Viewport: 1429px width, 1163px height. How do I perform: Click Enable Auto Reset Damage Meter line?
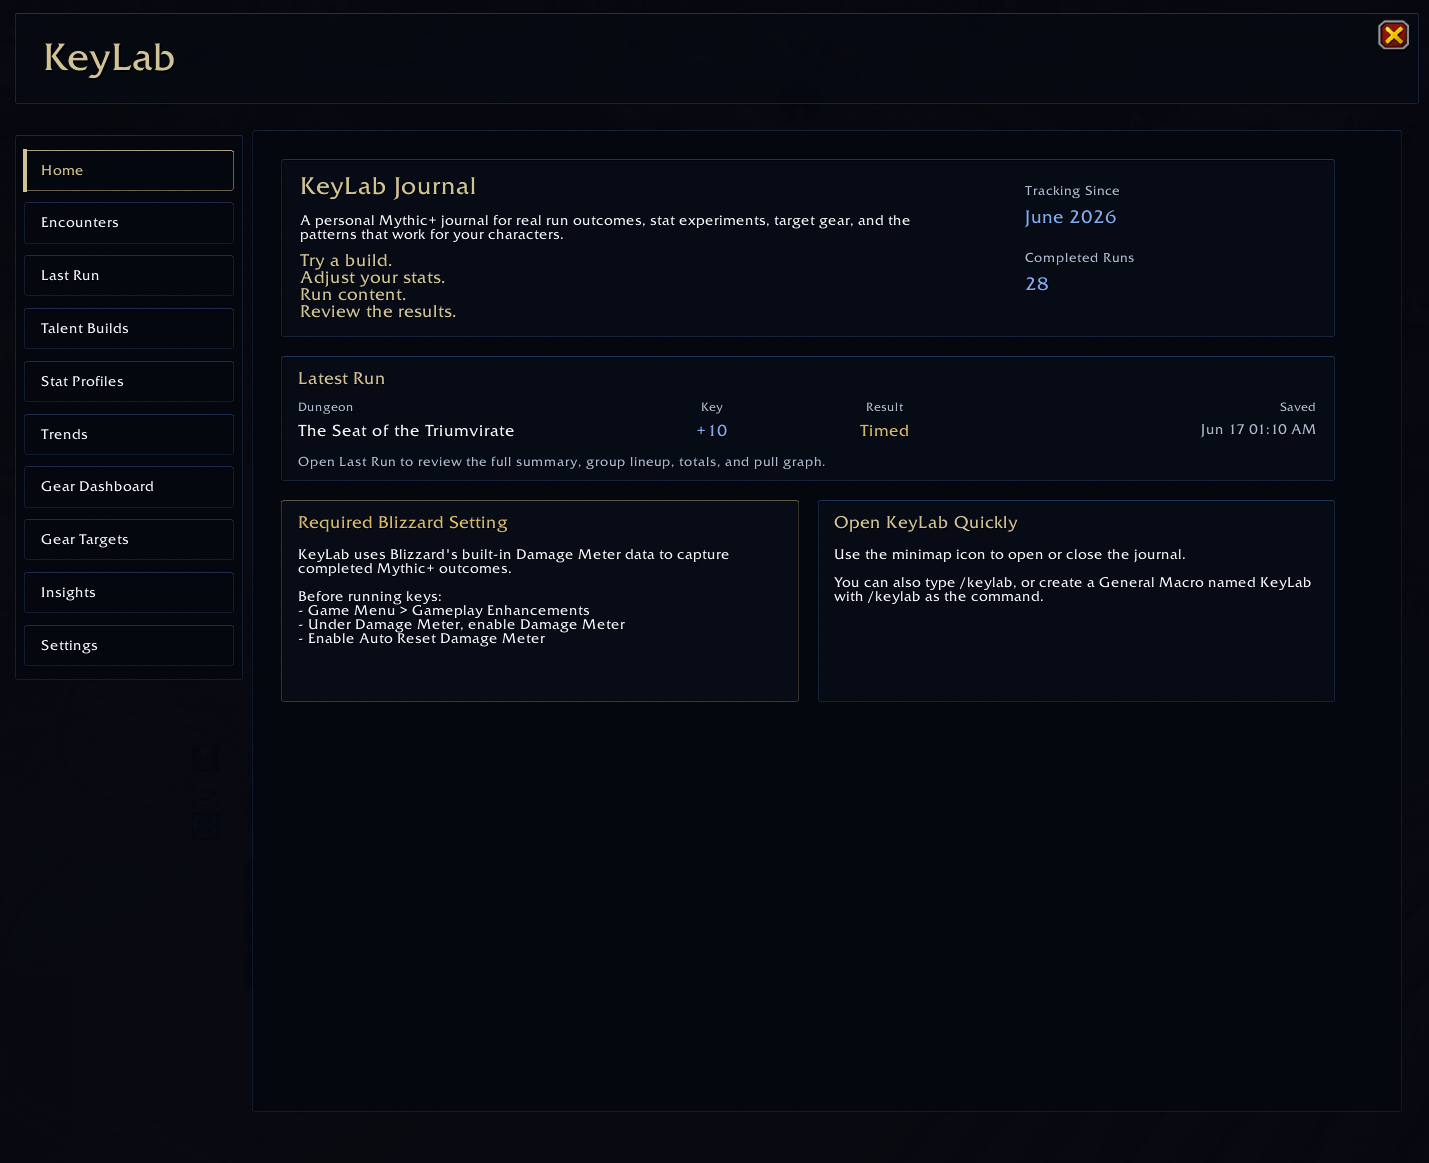pos(422,638)
